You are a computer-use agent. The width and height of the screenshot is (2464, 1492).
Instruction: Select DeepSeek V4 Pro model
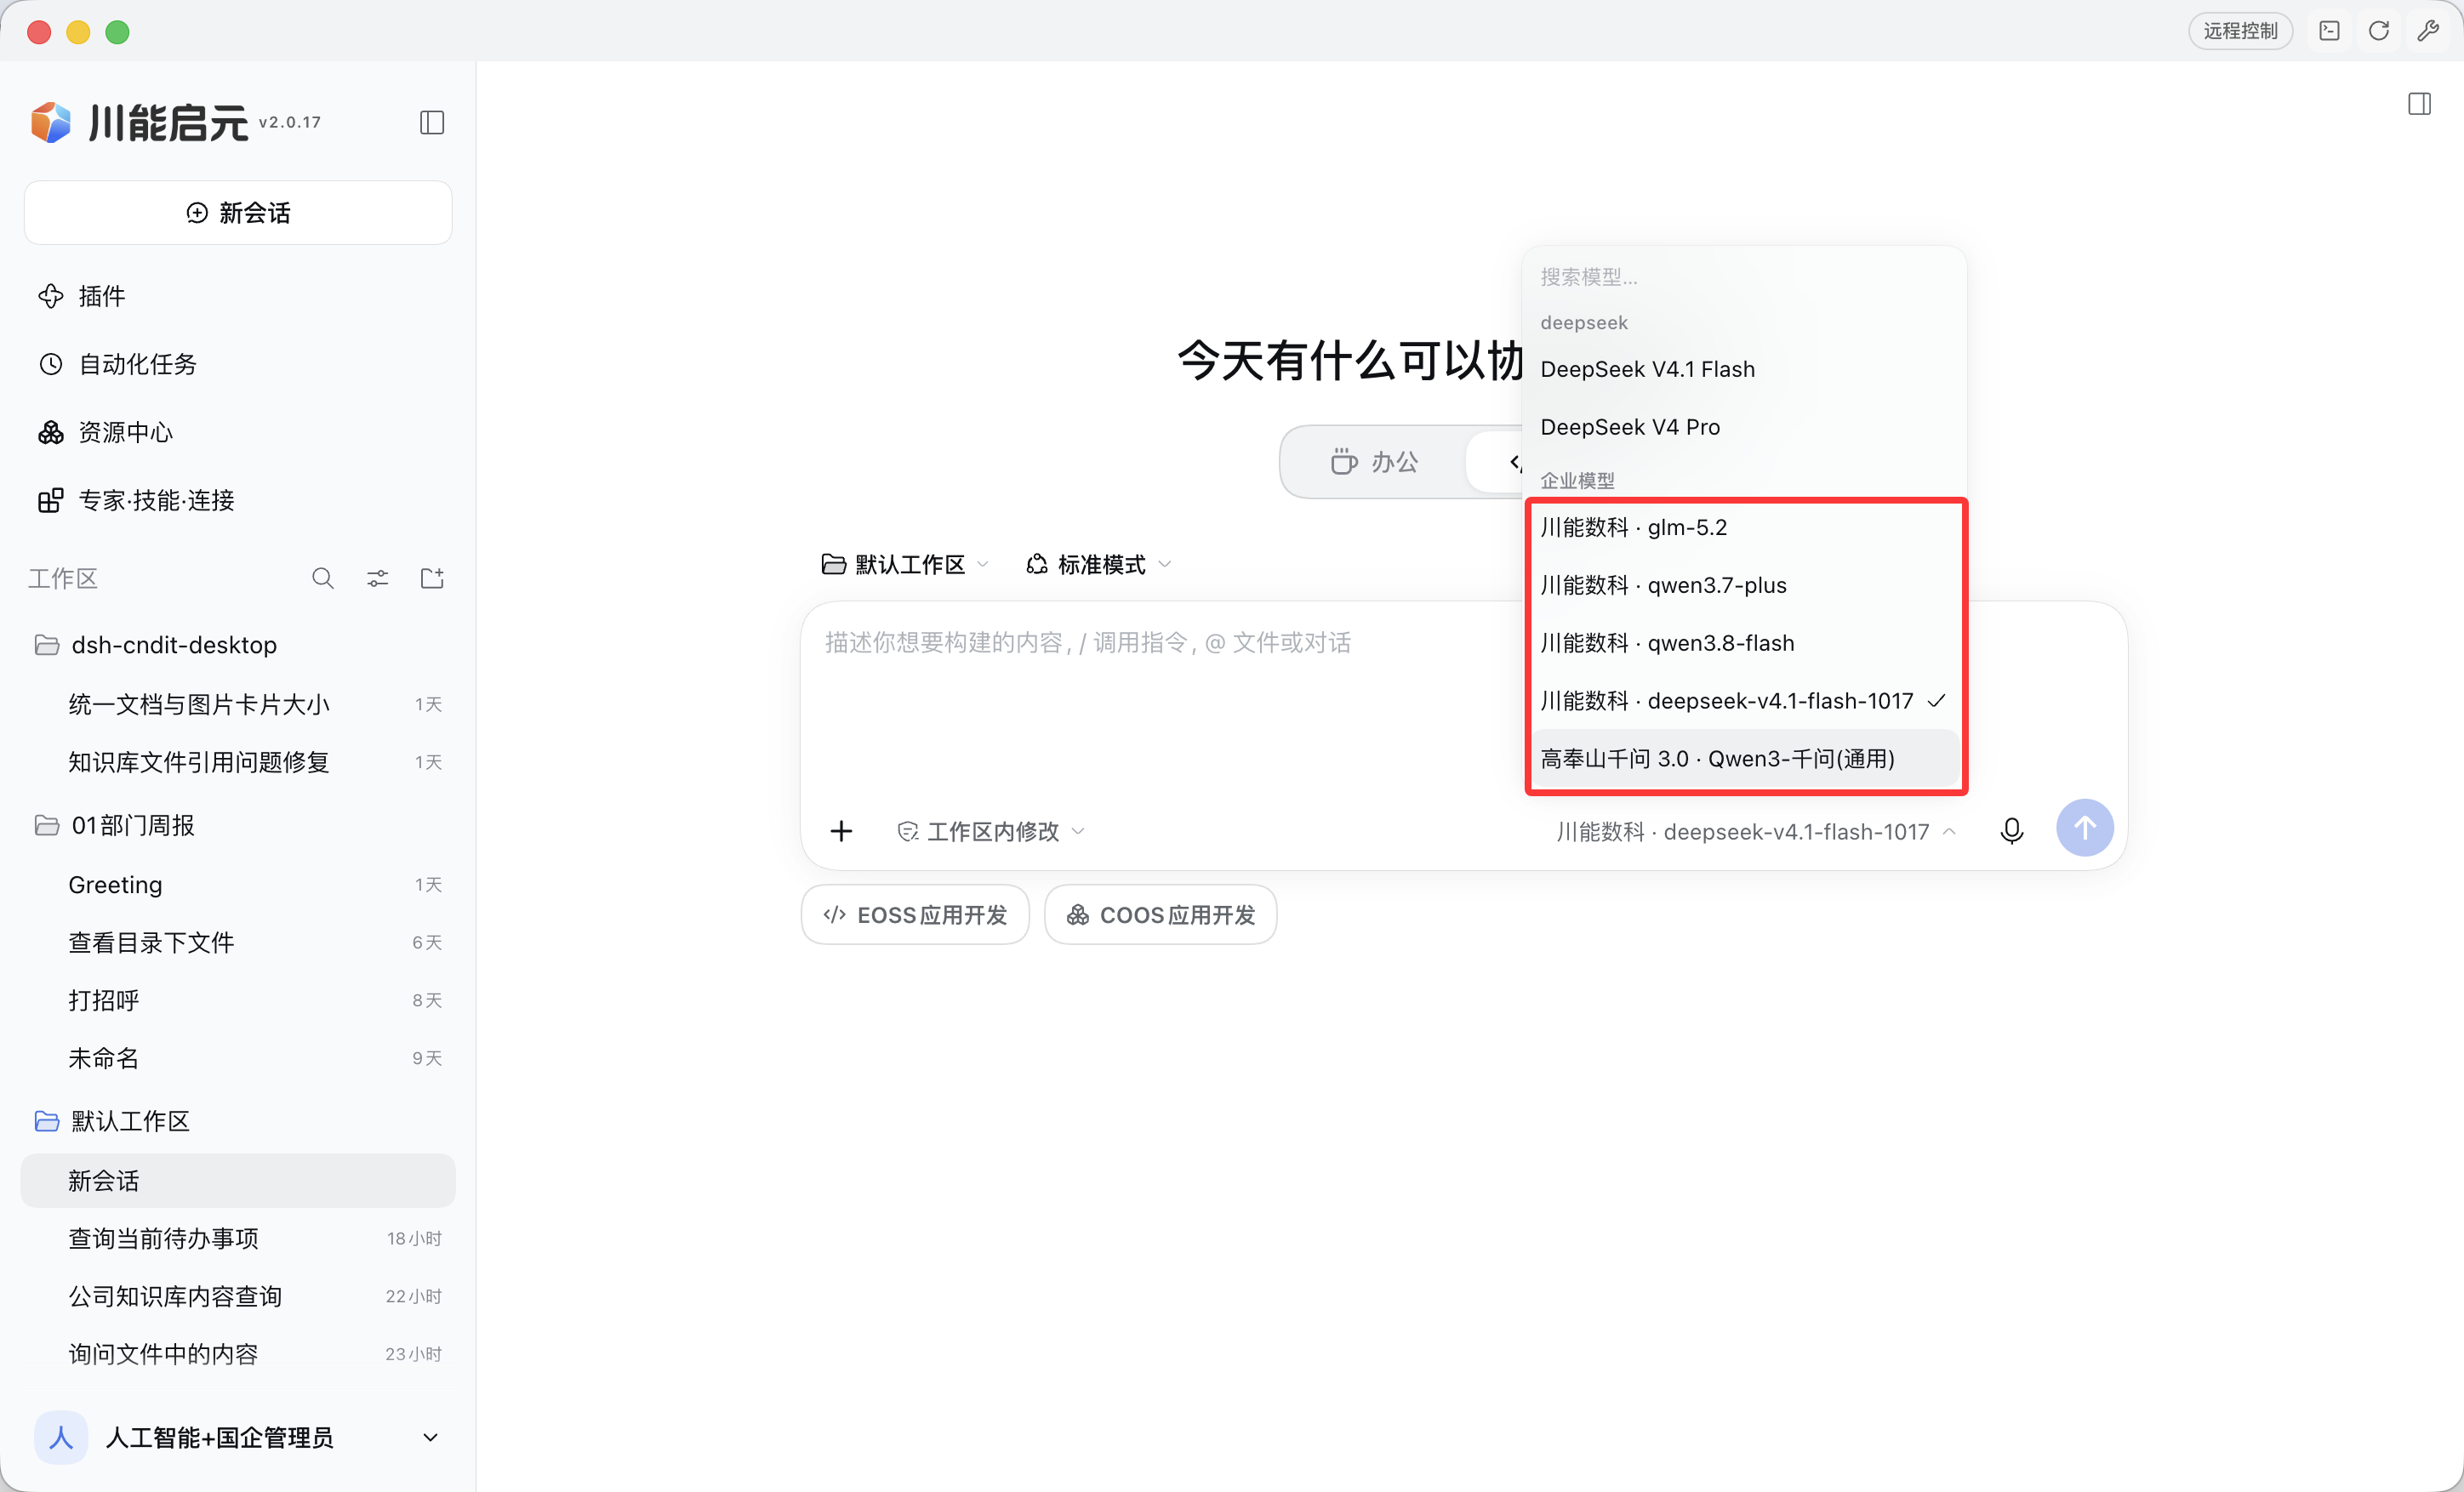[1745, 427]
